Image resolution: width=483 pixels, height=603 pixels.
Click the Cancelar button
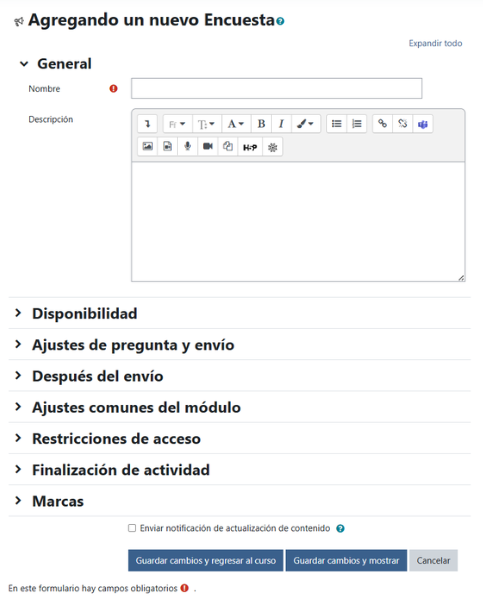tap(433, 560)
